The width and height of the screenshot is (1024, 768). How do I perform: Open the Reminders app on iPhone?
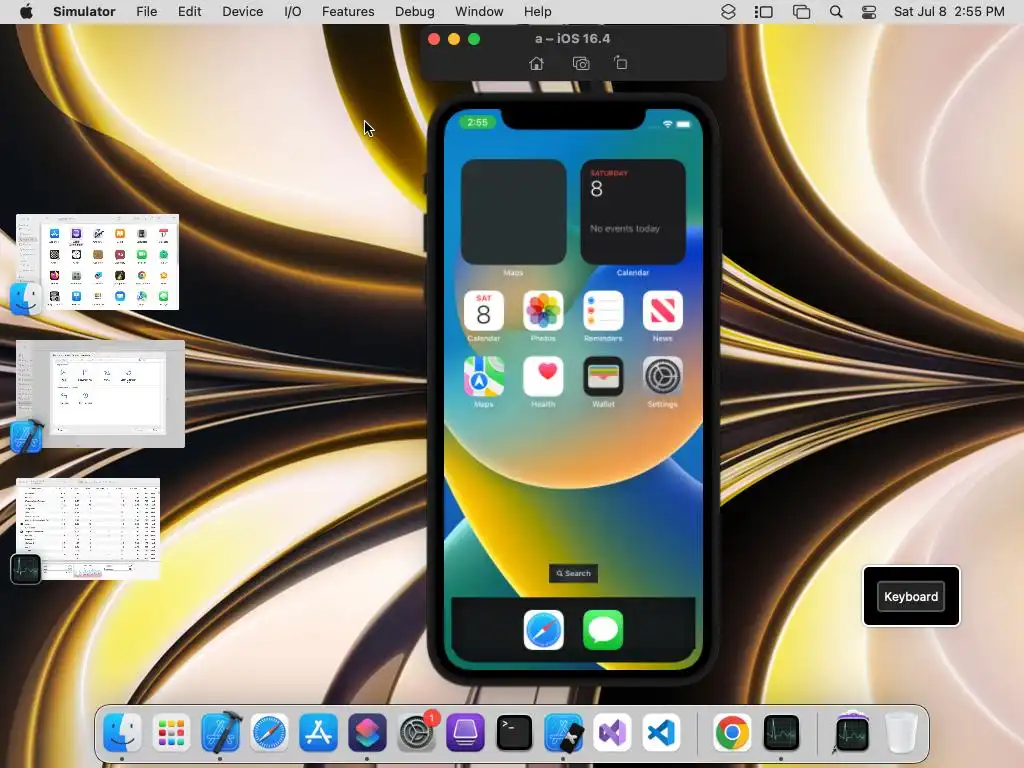coord(603,311)
